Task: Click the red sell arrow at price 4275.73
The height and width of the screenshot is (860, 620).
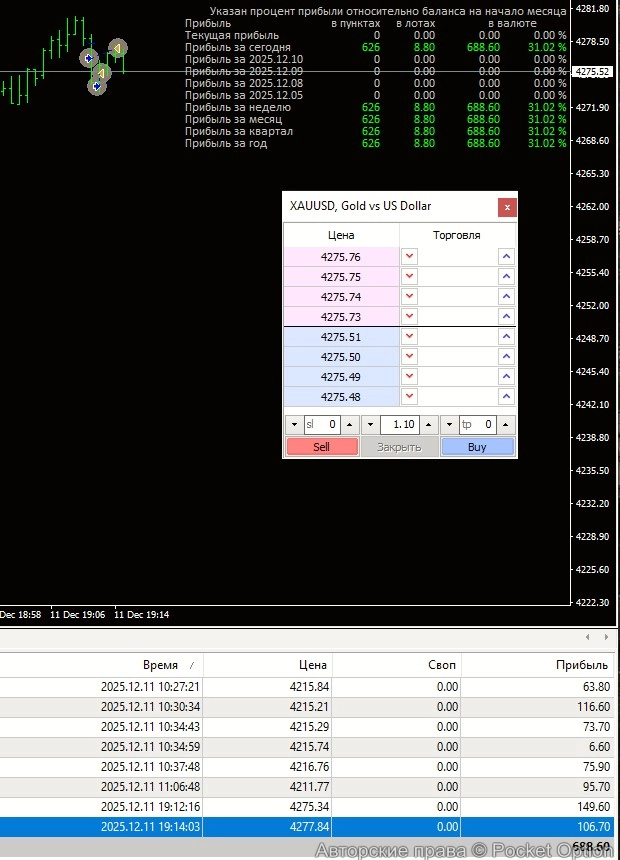Action: pos(409,317)
